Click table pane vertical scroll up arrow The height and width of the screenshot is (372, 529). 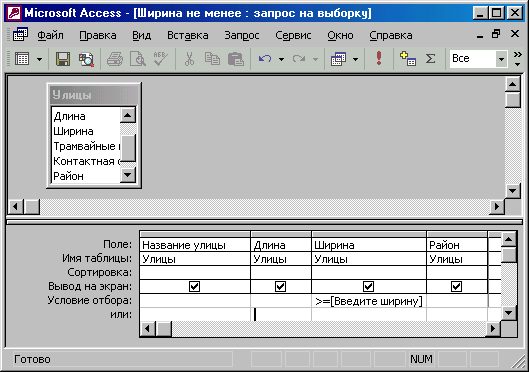(512, 84)
